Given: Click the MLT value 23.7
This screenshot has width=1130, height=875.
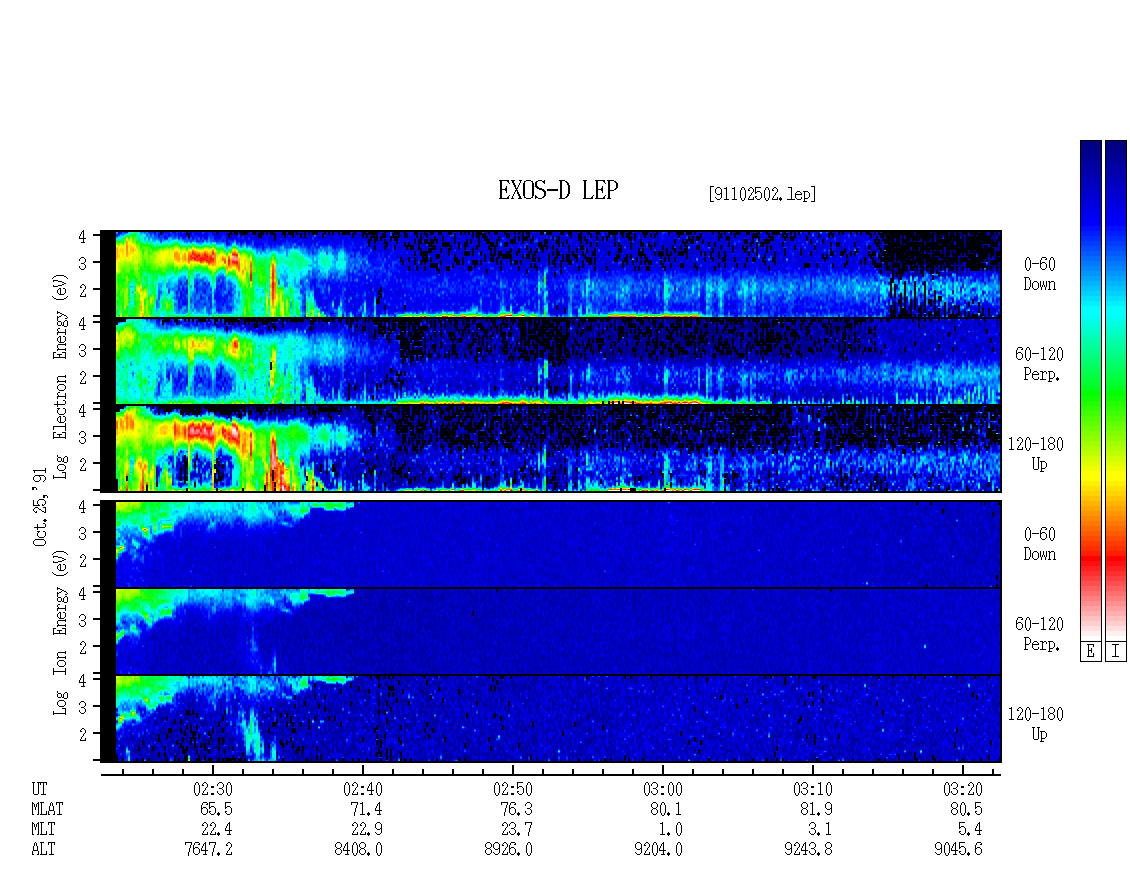Looking at the screenshot, I should [x=516, y=830].
